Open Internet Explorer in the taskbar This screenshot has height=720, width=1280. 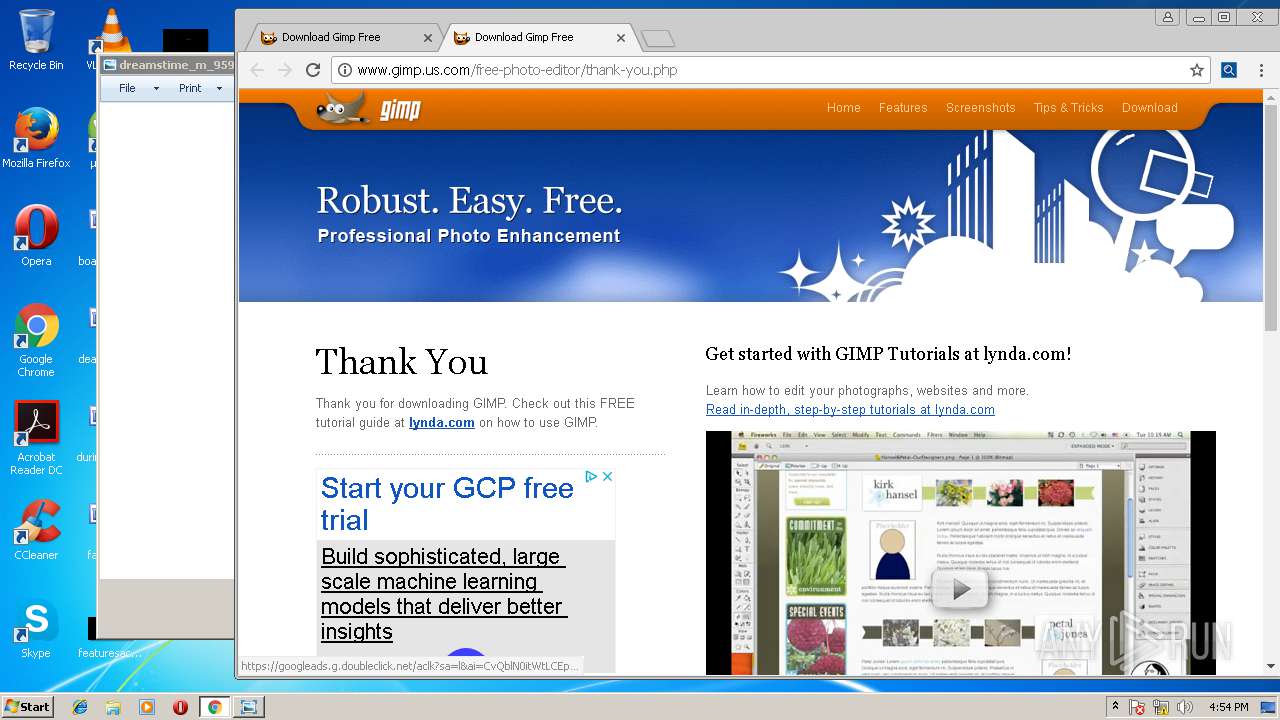pyautogui.click(x=80, y=707)
